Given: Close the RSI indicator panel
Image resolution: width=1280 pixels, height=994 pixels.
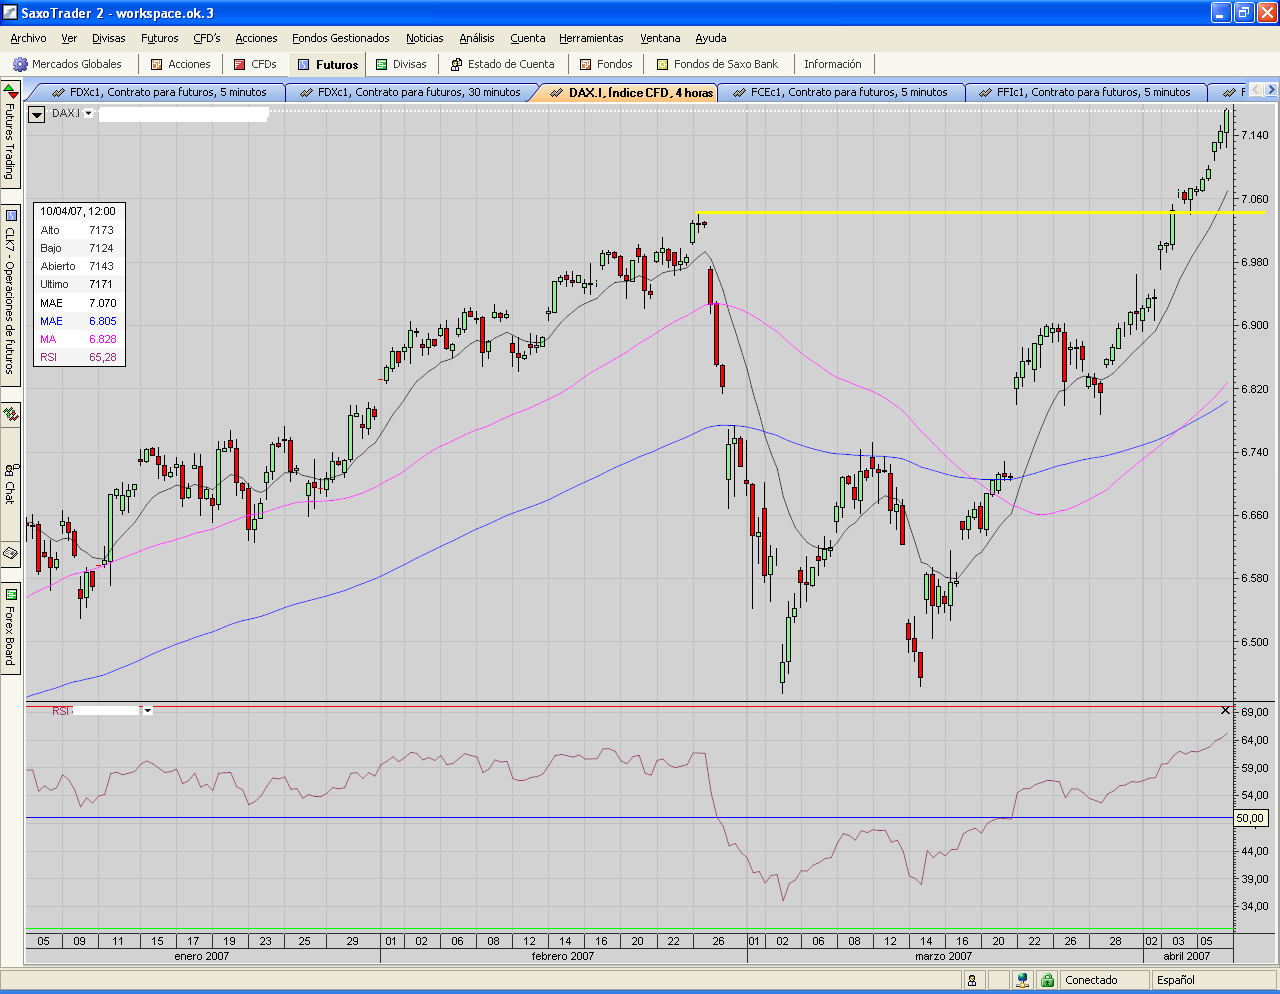Looking at the screenshot, I should 1226,710.
